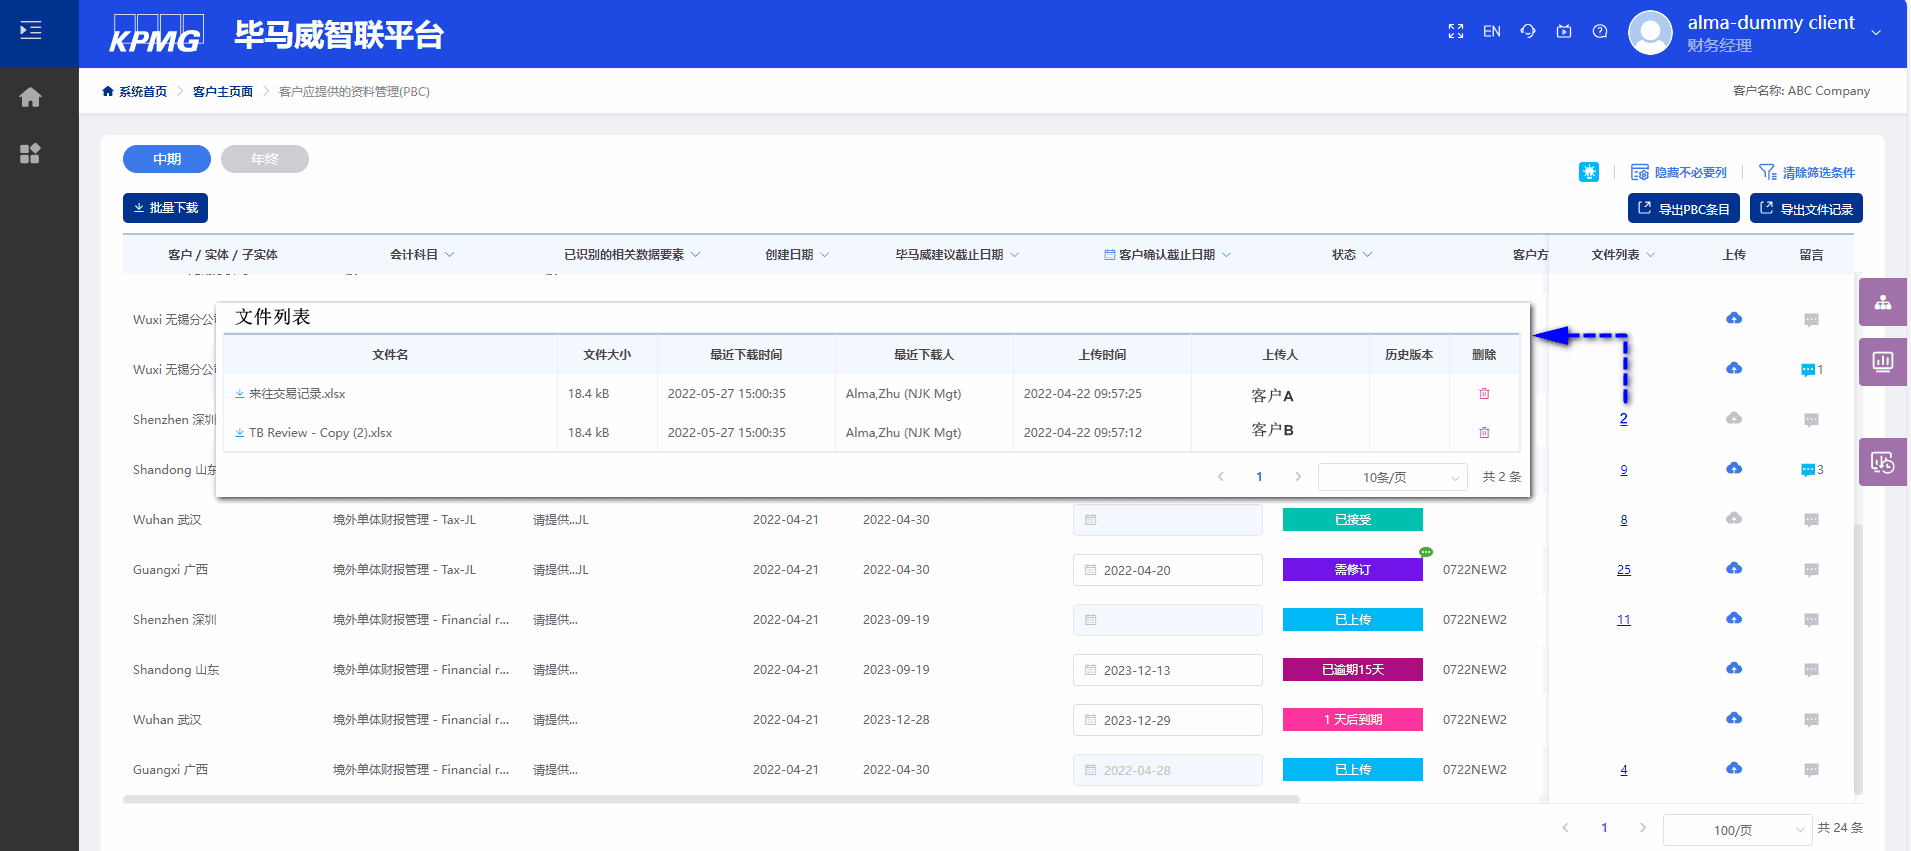Click the purple organization chart side button
1911x851 pixels.
click(1883, 302)
